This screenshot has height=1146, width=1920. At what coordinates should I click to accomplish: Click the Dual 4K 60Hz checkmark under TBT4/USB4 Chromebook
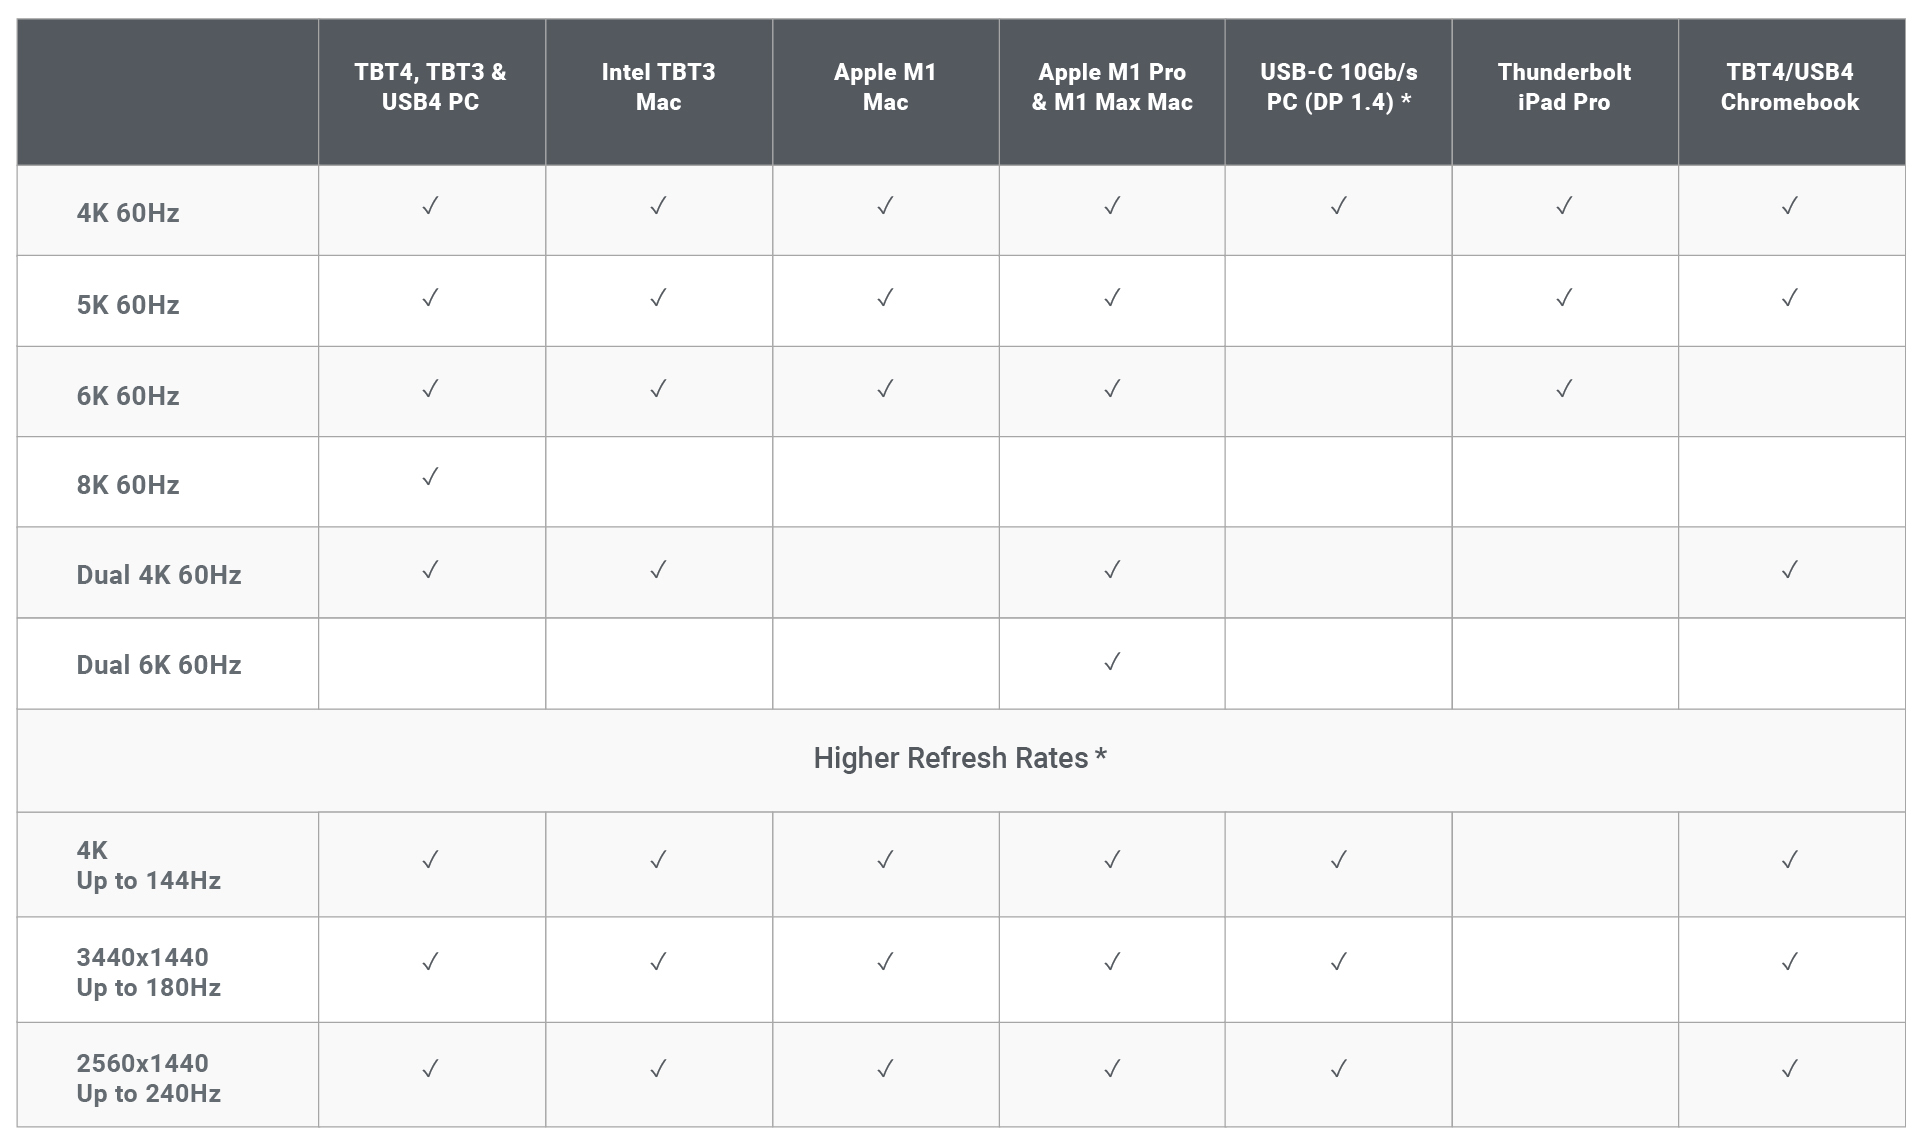(1789, 569)
